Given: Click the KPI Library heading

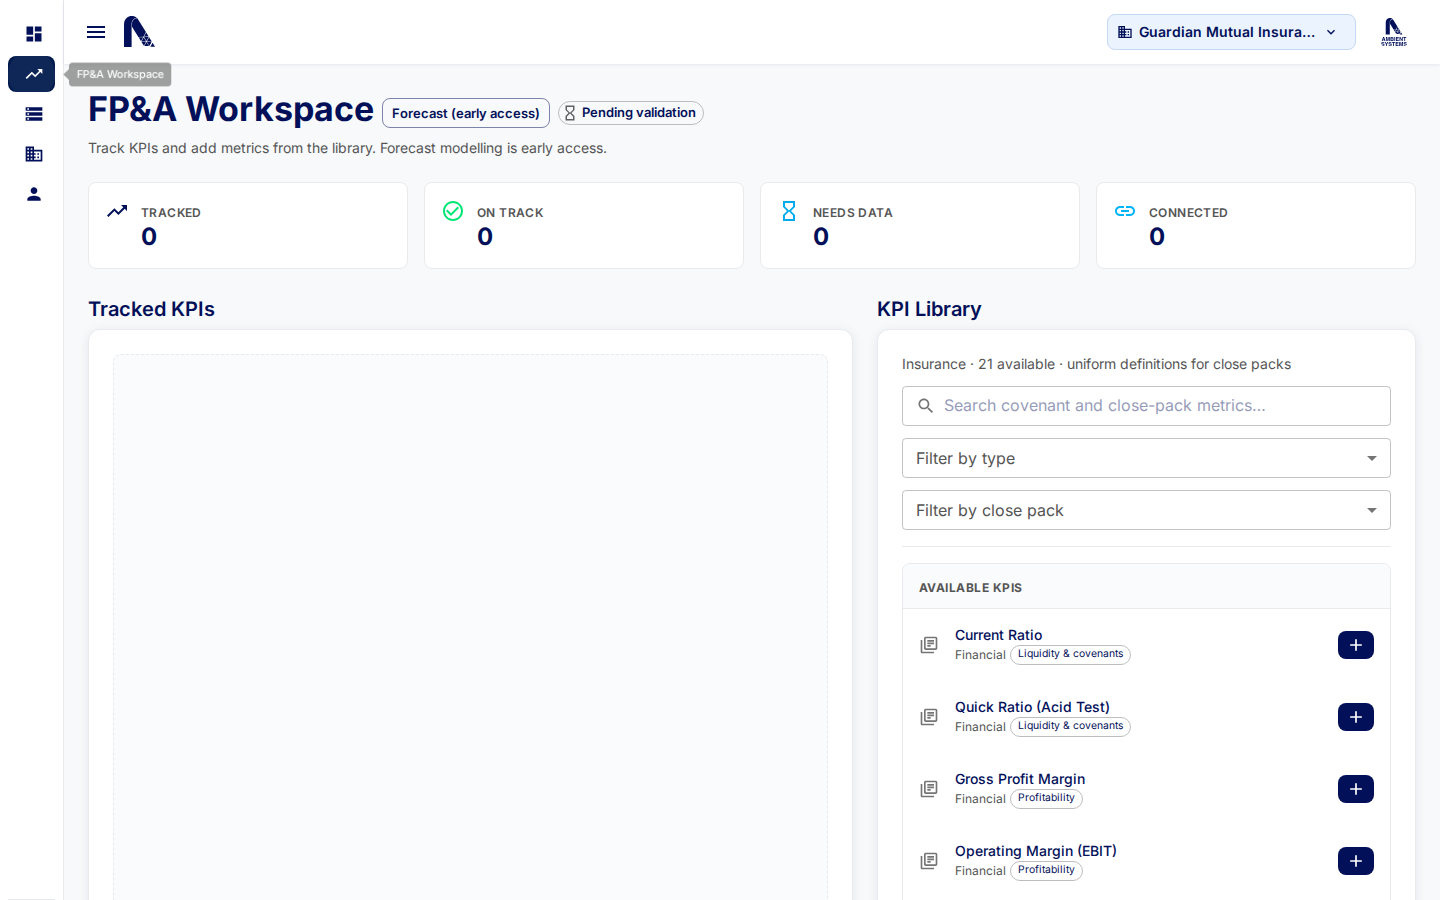Looking at the screenshot, I should [929, 309].
